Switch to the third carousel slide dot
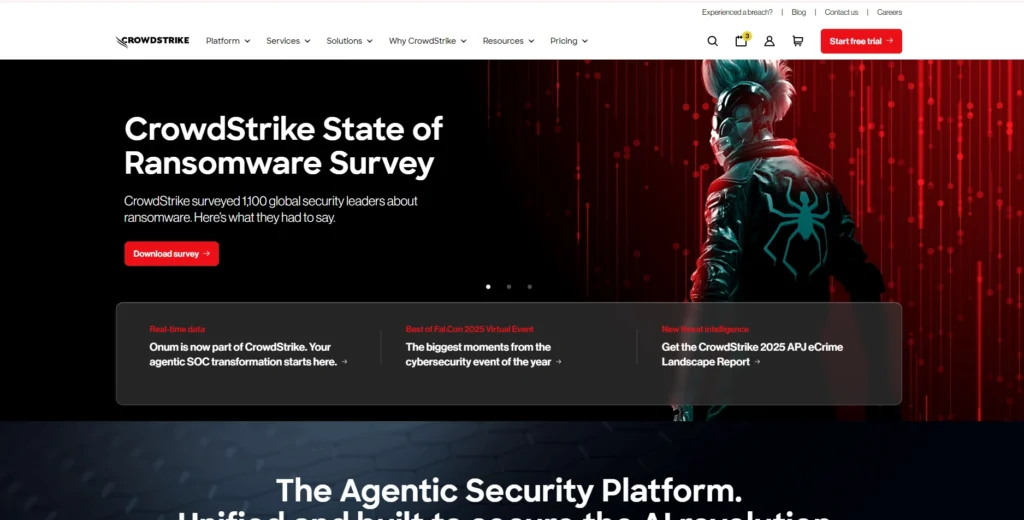Image resolution: width=1024 pixels, height=520 pixels. pos(530,287)
